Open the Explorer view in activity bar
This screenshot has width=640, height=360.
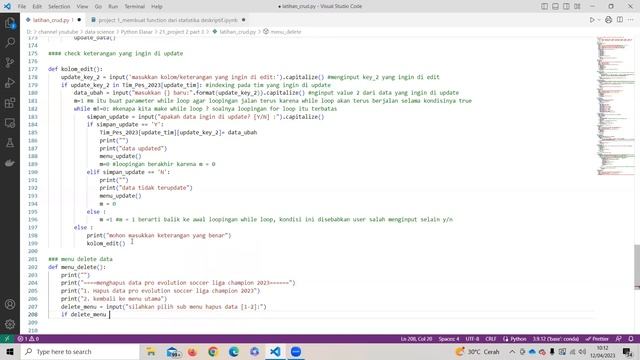pyautogui.click(x=10, y=23)
